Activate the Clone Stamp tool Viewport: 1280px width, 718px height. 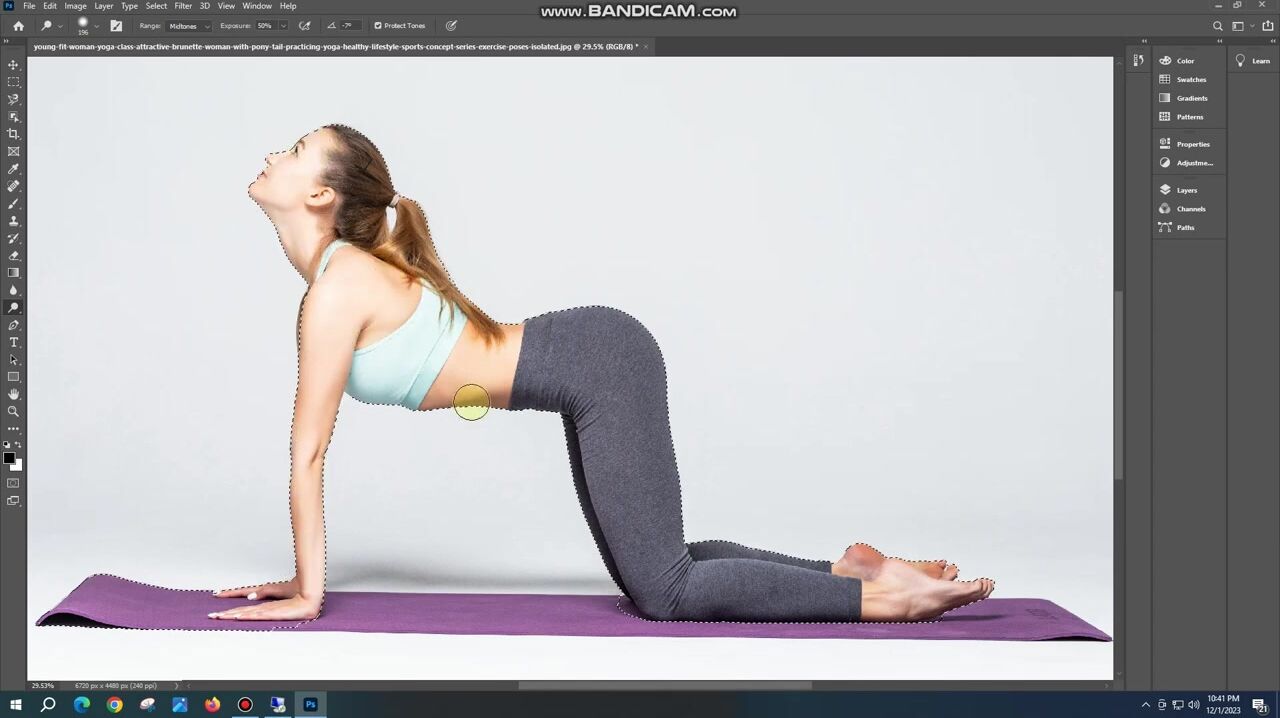13,221
